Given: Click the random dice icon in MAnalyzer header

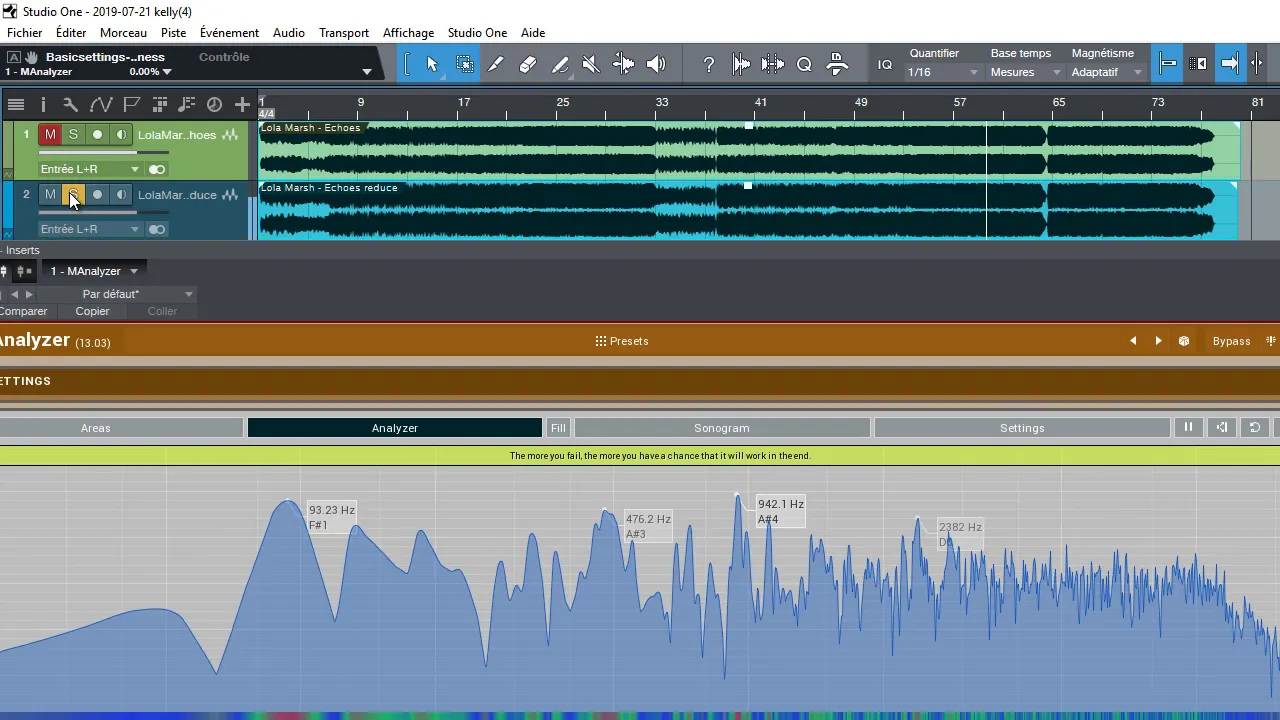Looking at the screenshot, I should point(1184,341).
